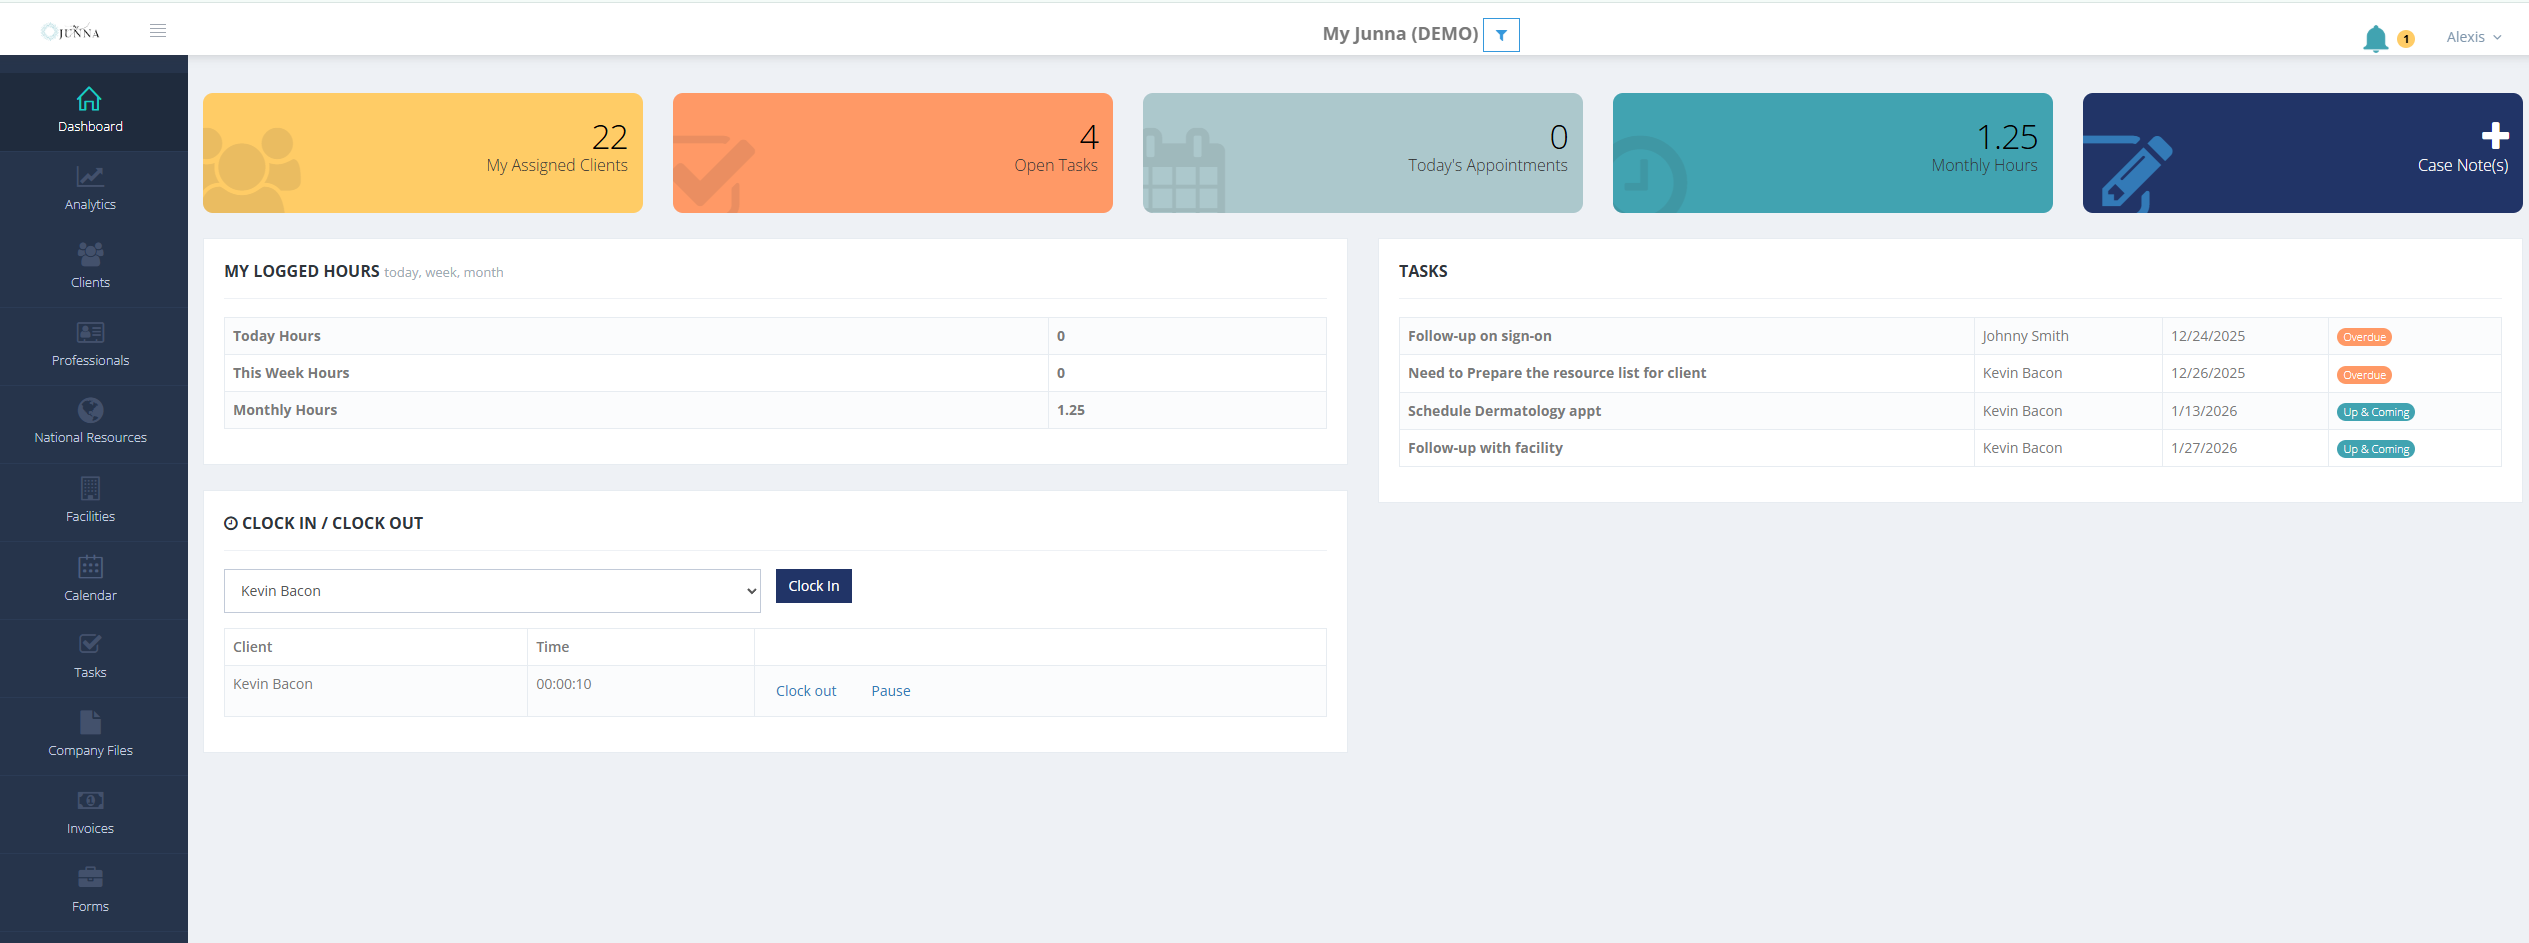Open the Open Tasks card
2529x943 pixels.
[x=893, y=153]
